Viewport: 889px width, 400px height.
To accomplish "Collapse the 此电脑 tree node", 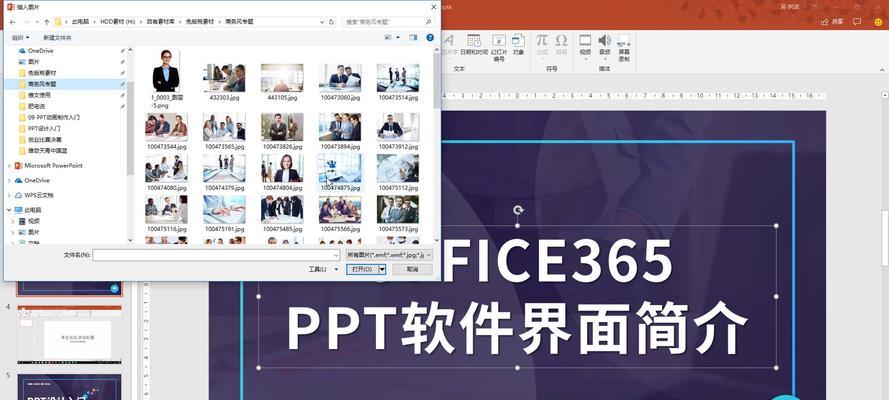I will pyautogui.click(x=9, y=210).
